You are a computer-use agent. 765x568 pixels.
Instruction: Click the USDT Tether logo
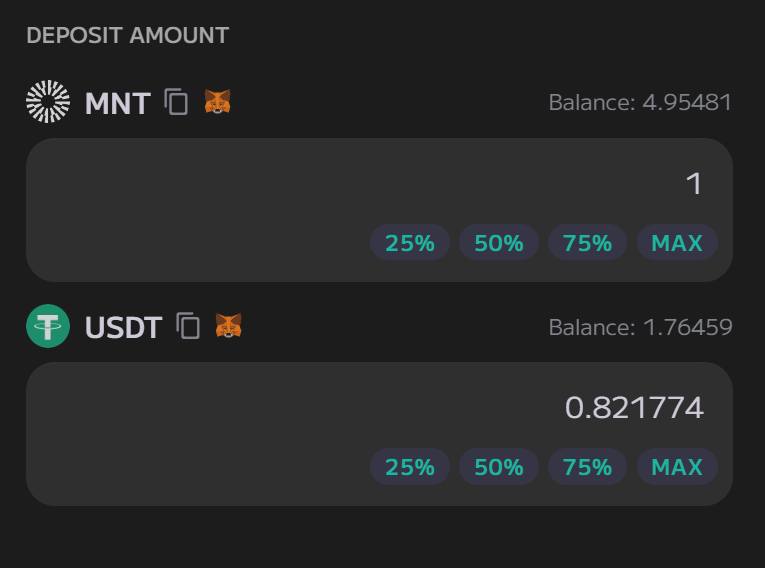click(48, 325)
